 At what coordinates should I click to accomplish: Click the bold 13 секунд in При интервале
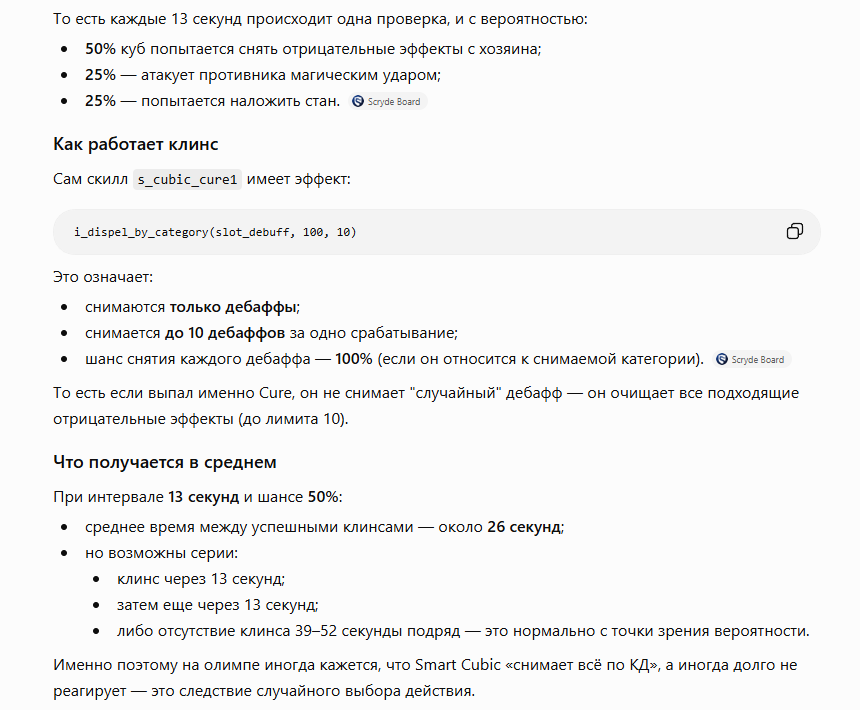(x=203, y=497)
